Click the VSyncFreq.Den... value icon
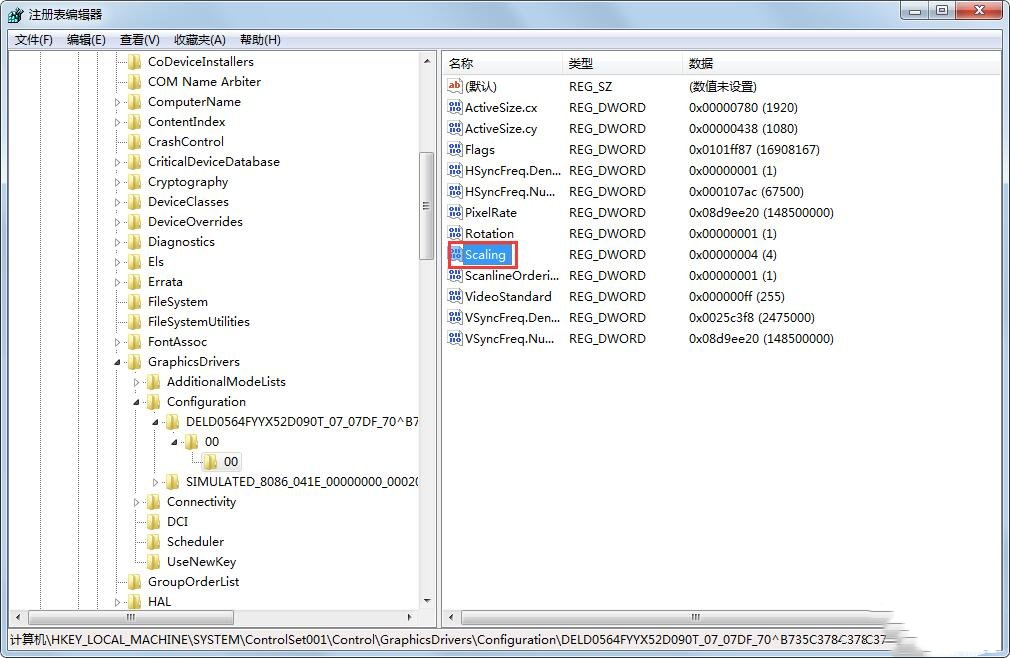Viewport: 1010px width, 658px height. coord(455,317)
